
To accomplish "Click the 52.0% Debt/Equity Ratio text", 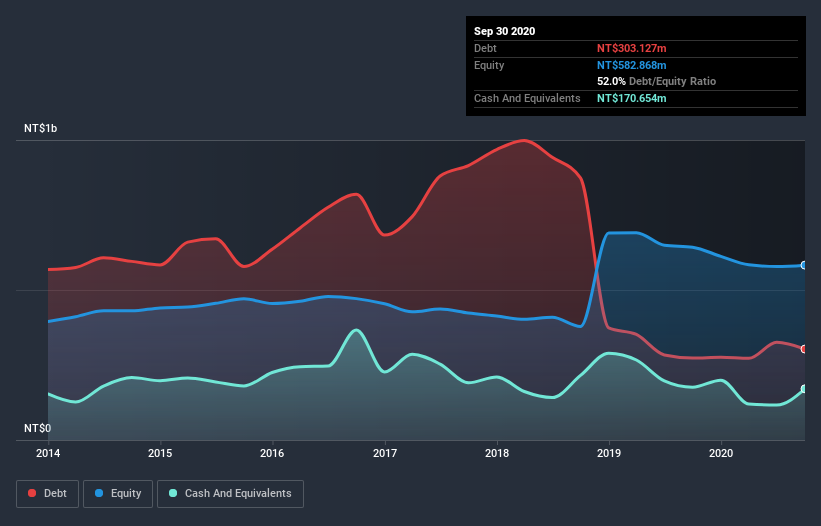I will point(657,81).
